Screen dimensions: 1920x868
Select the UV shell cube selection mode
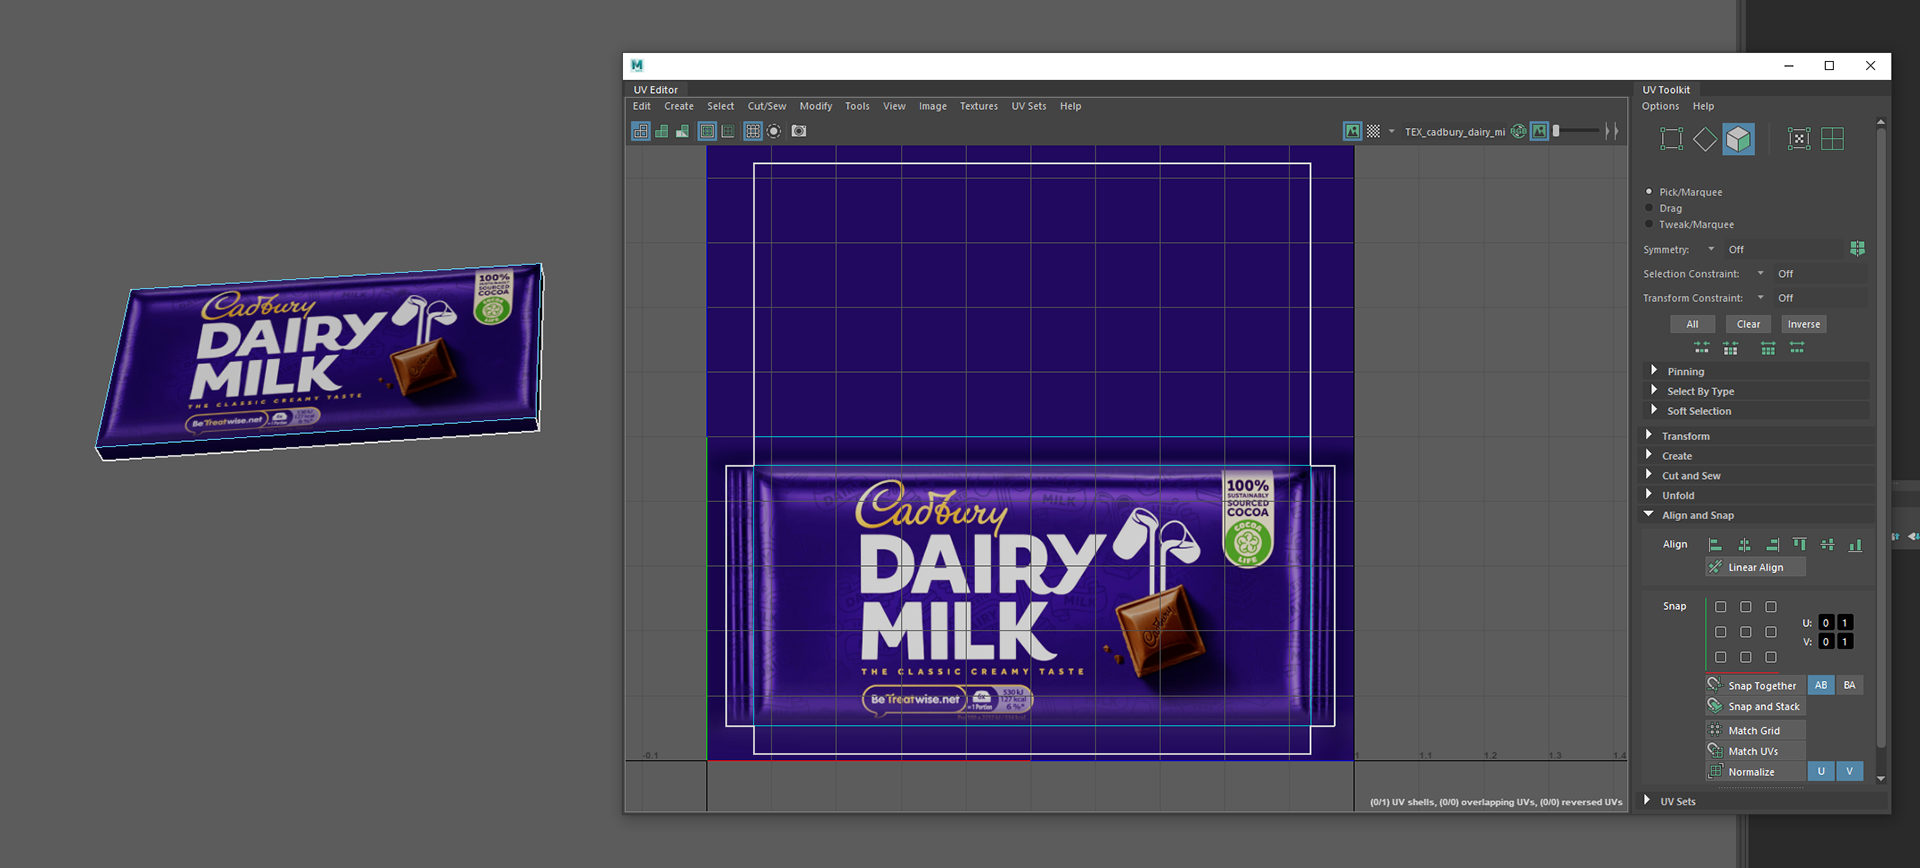point(1739,139)
